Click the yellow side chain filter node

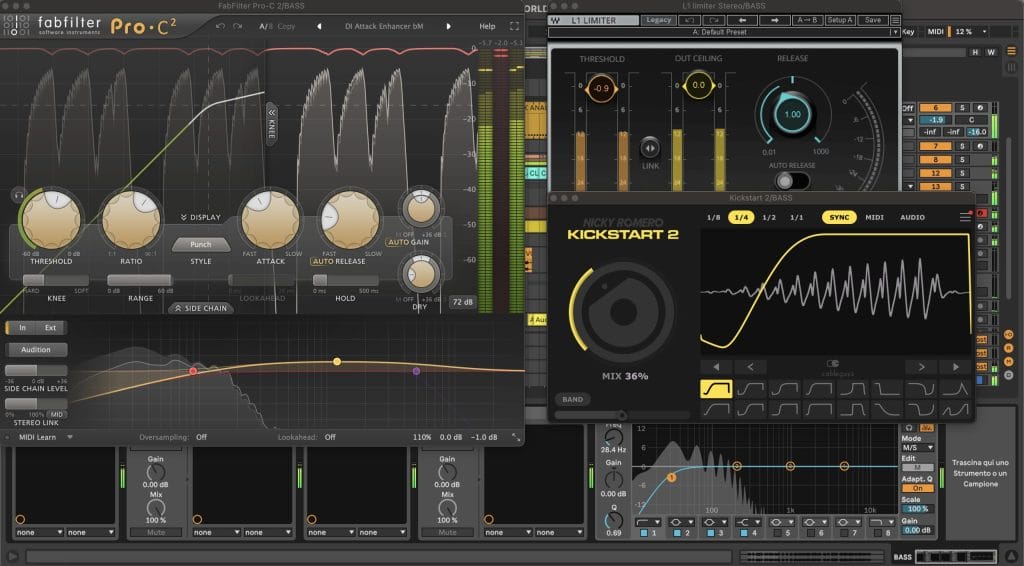[337, 361]
